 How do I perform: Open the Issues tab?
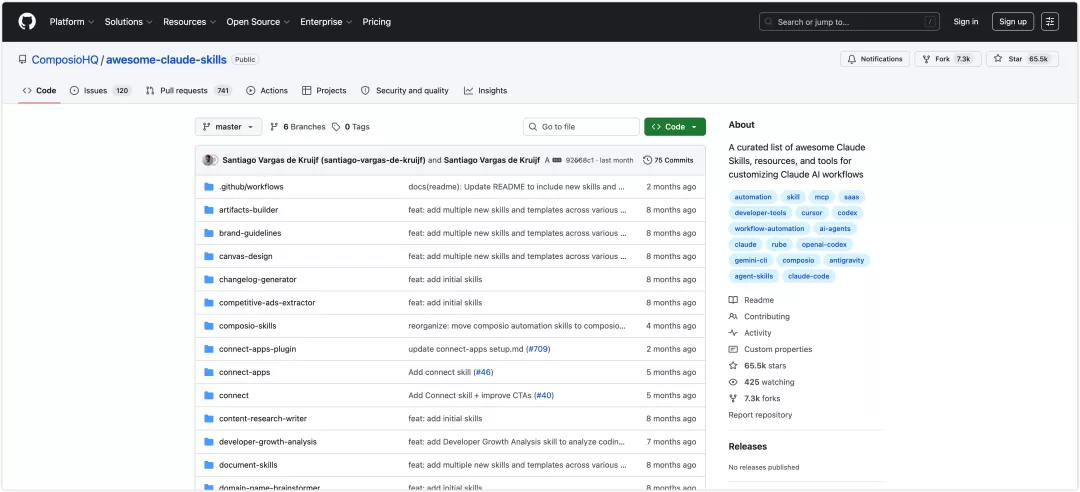(x=101, y=91)
